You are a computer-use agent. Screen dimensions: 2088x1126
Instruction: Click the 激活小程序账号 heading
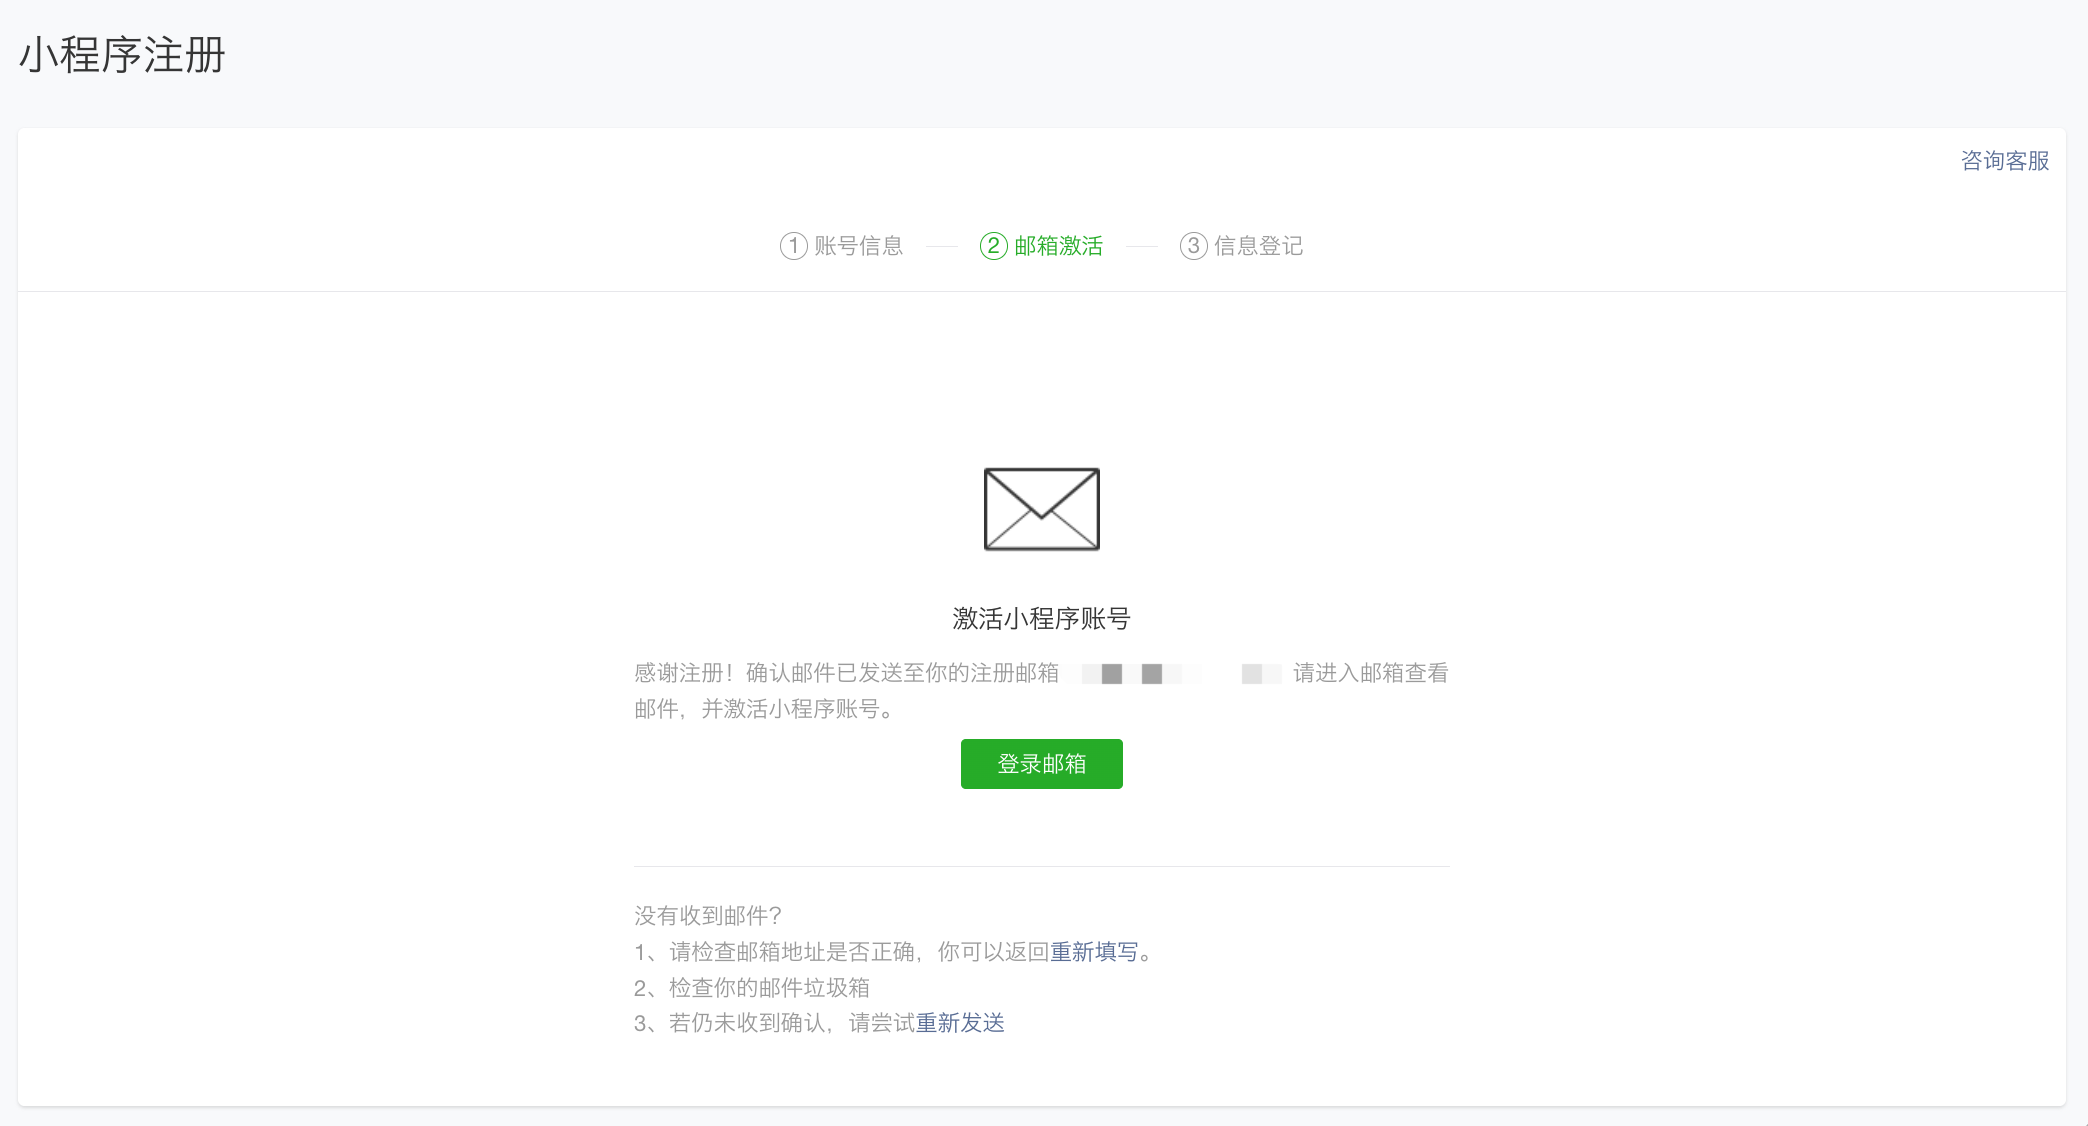pos(1041,619)
